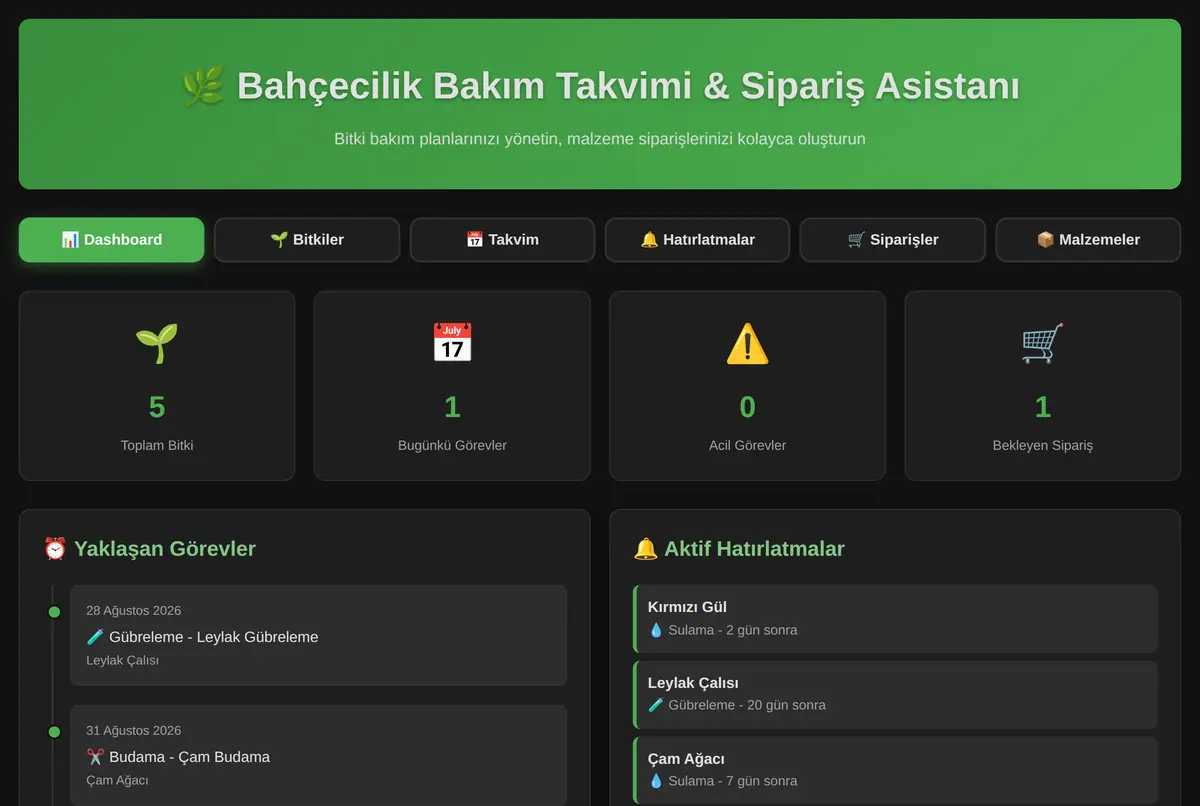The image size is (1200, 806).
Task: Click the sprout icon in Bitkiler tab
Action: (x=279, y=240)
